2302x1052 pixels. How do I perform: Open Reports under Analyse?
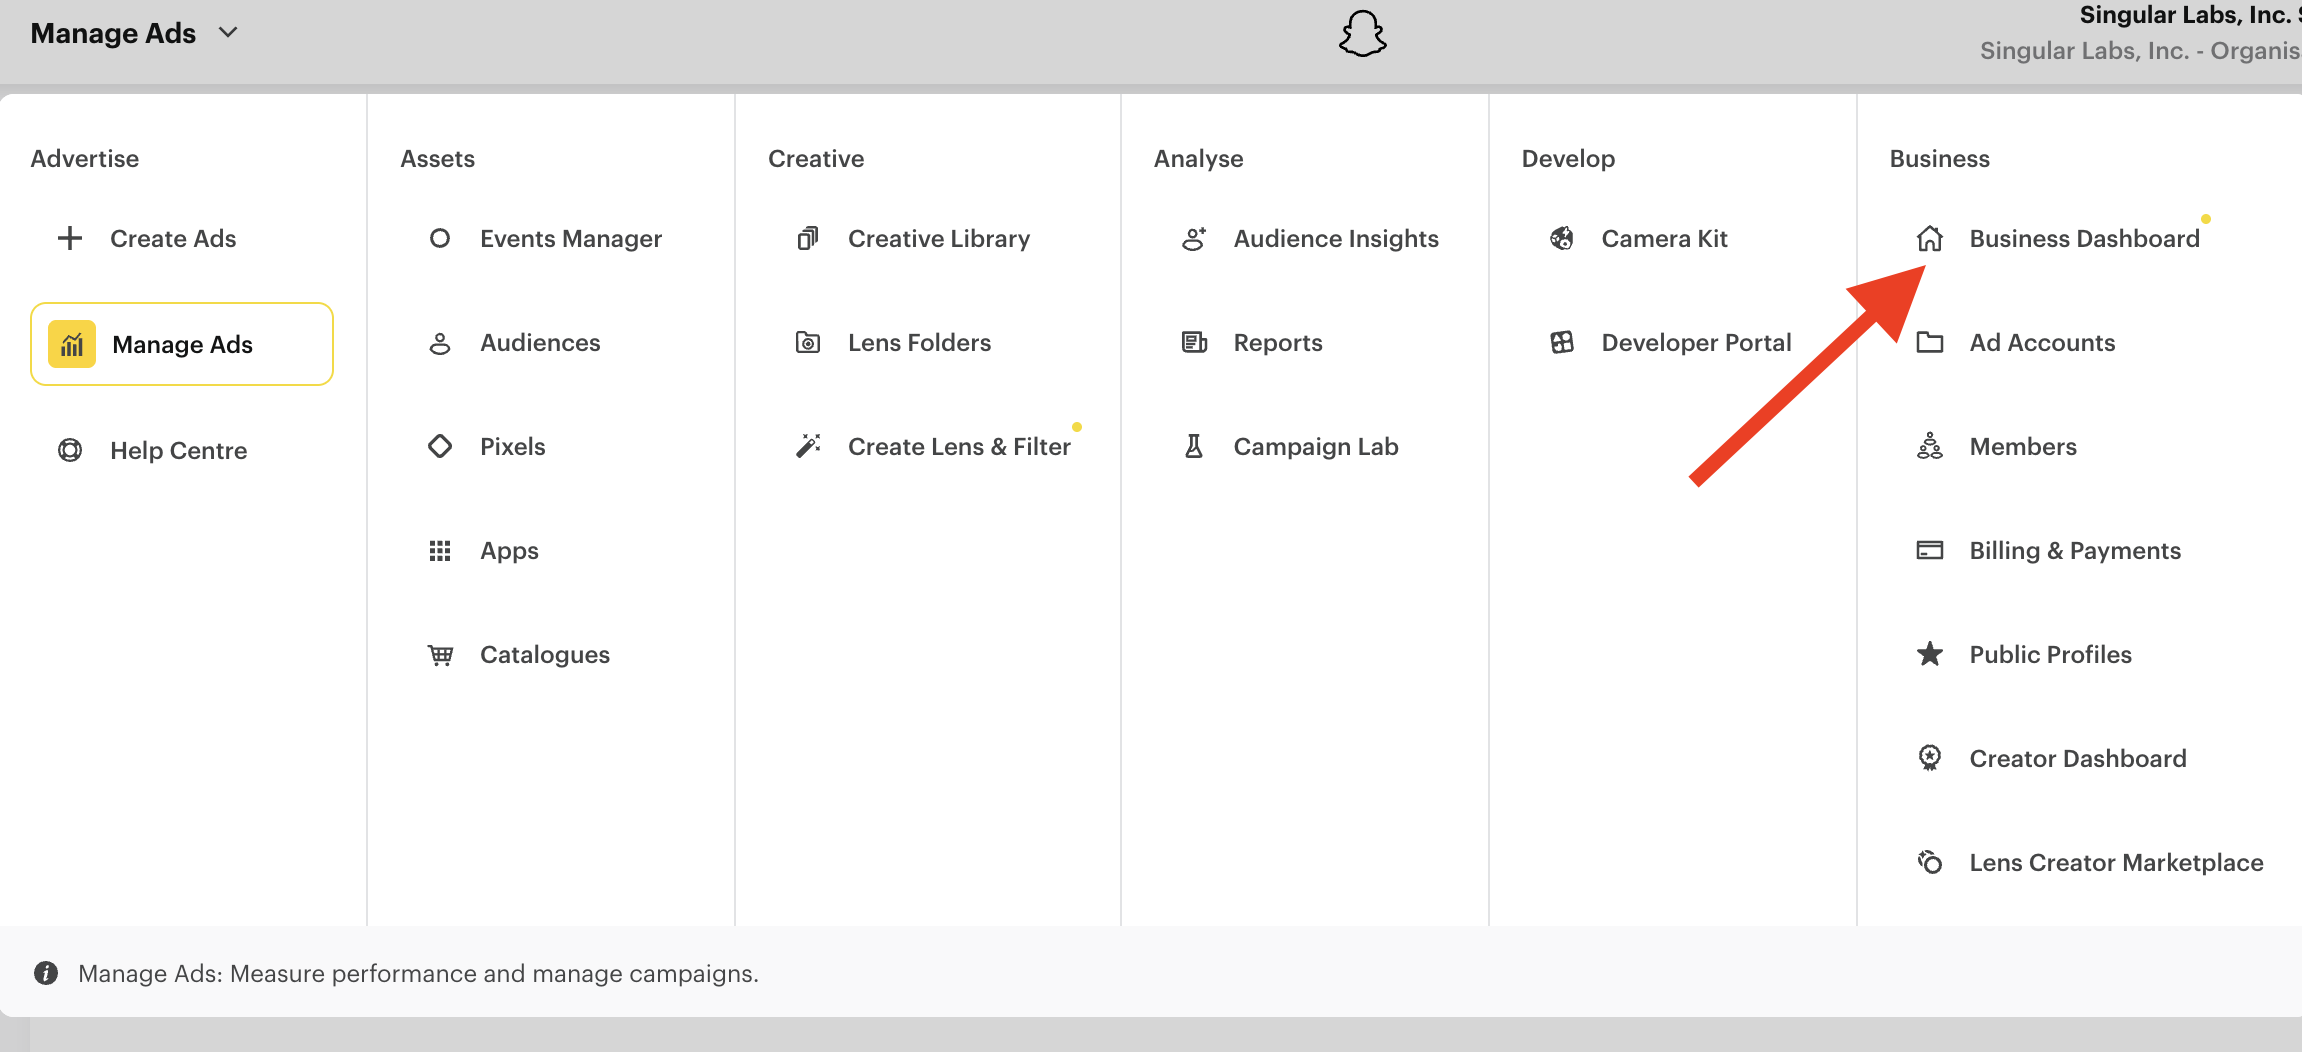pyautogui.click(x=1278, y=343)
